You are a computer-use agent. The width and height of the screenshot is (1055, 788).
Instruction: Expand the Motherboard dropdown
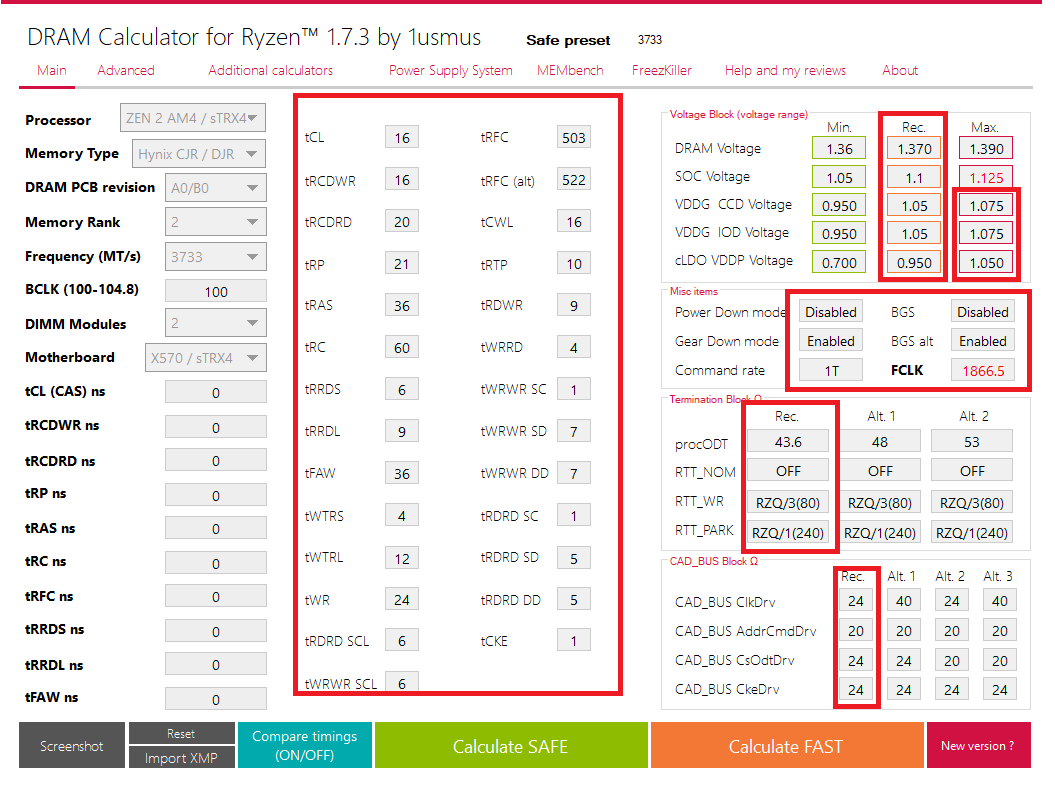pos(205,357)
